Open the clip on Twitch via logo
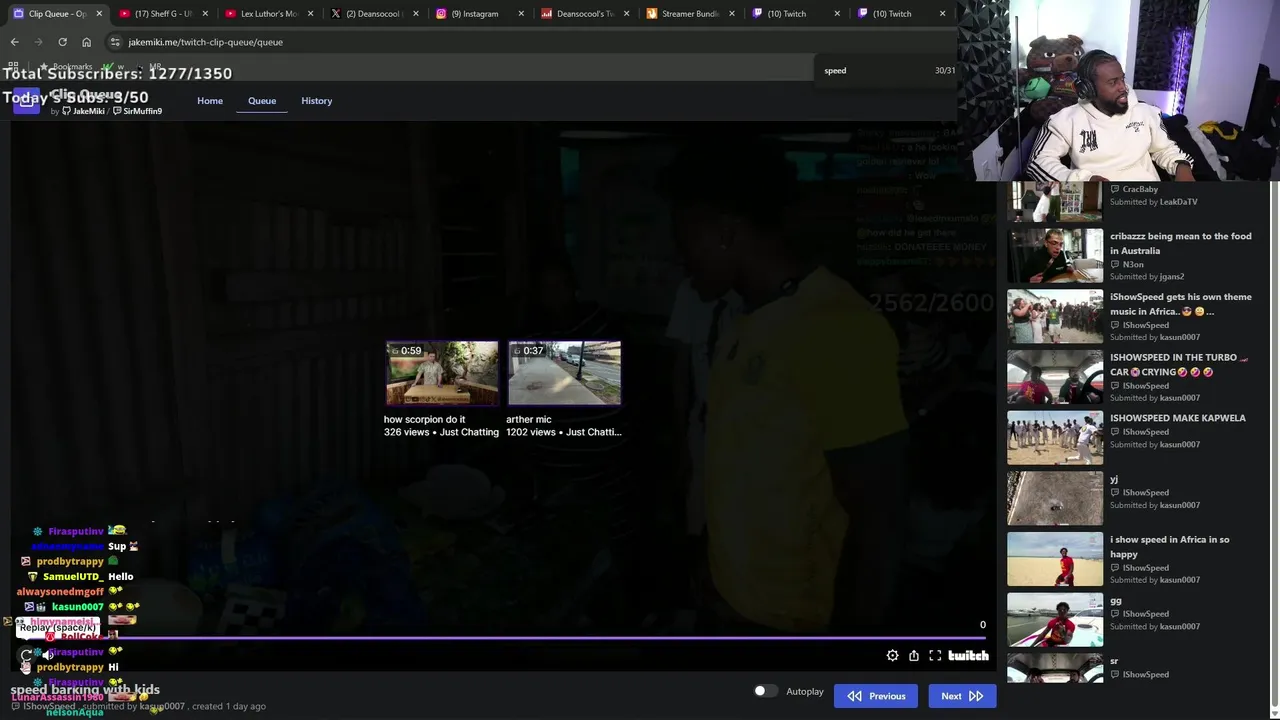The height and width of the screenshot is (720, 1280). [968, 656]
